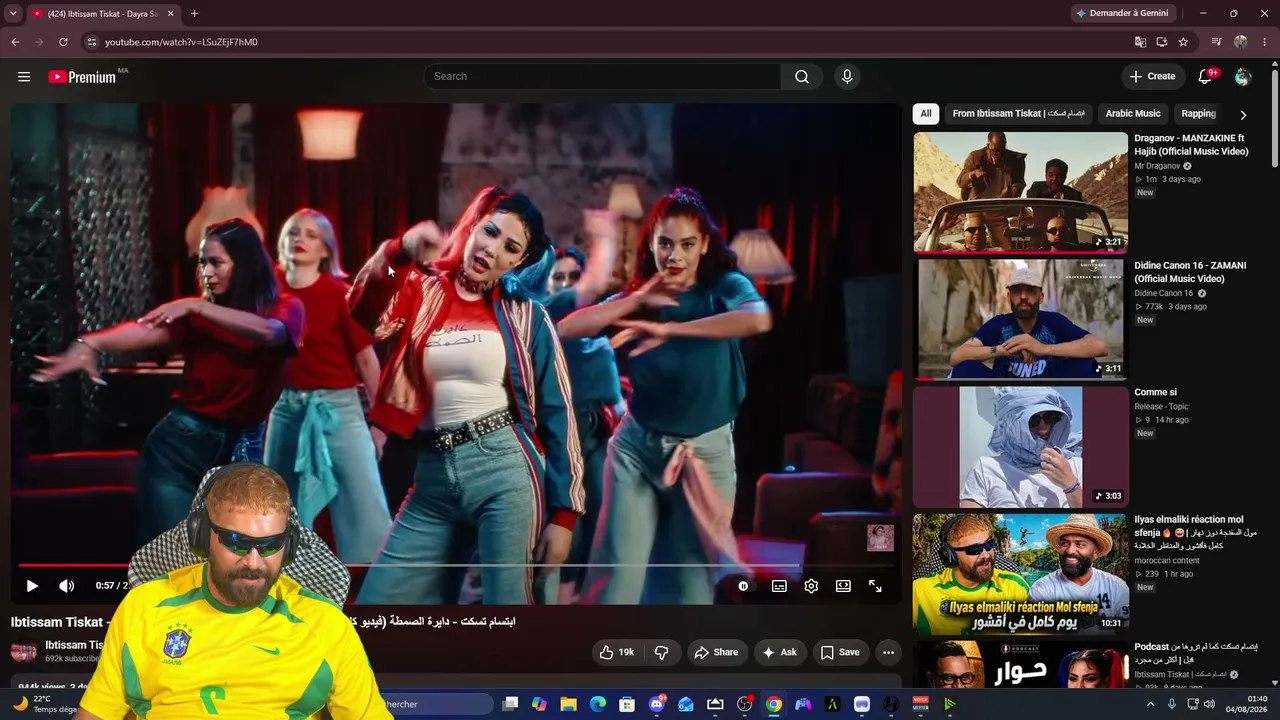Open the Didine Canon 16 ZAMANI title
The image size is (1280, 720).
(x=1190, y=272)
